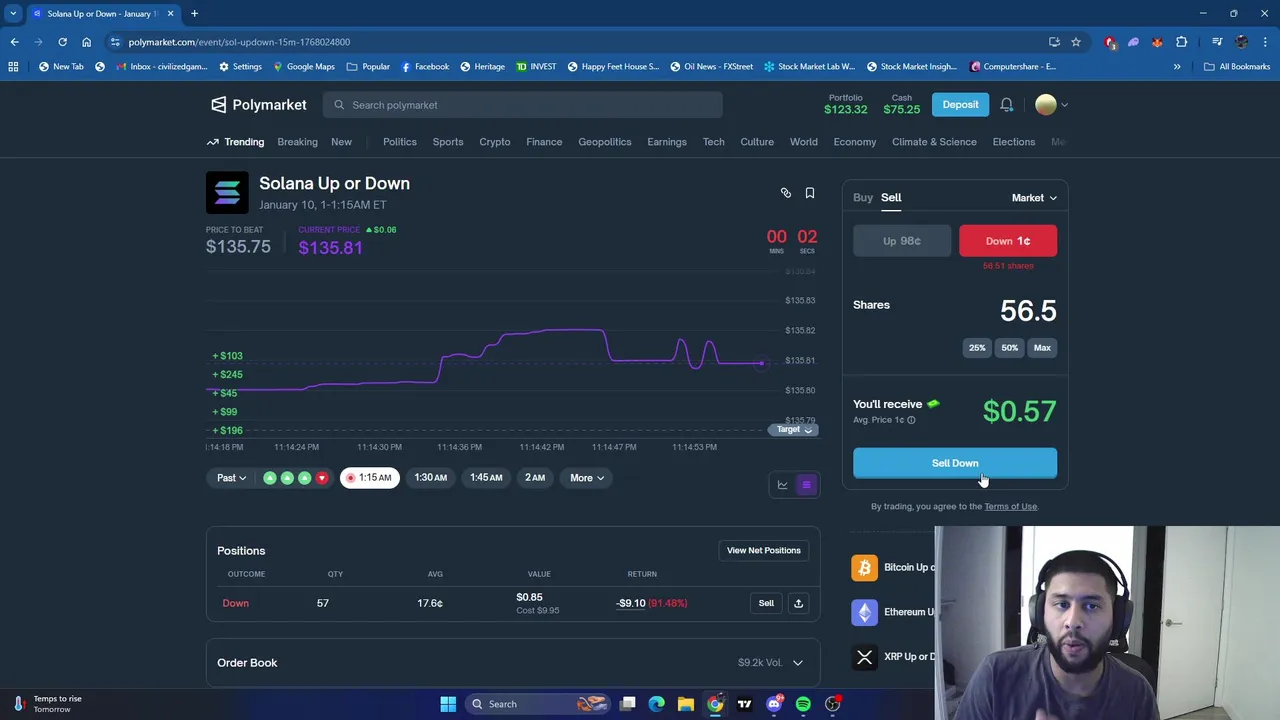The width and height of the screenshot is (1280, 720).
Task: Switch to the purple list view icon
Action: coord(806,485)
